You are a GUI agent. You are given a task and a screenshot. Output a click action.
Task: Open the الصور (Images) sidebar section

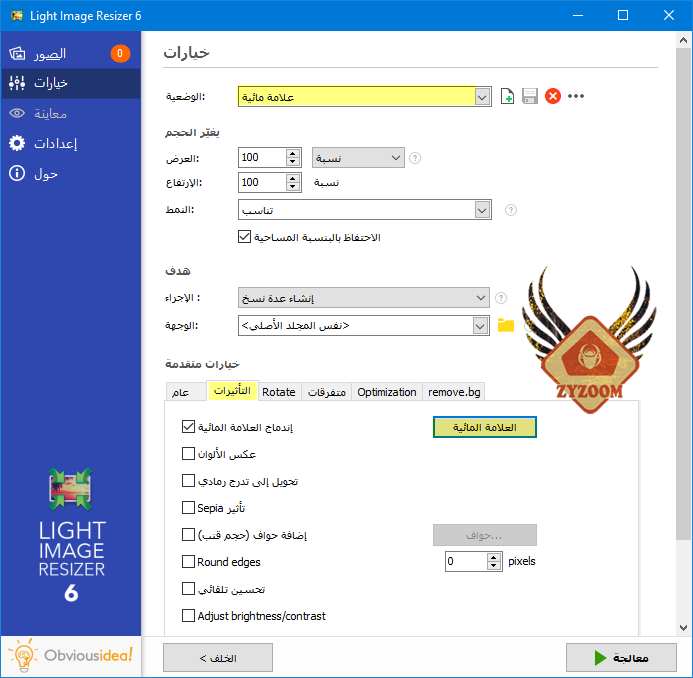pos(71,53)
